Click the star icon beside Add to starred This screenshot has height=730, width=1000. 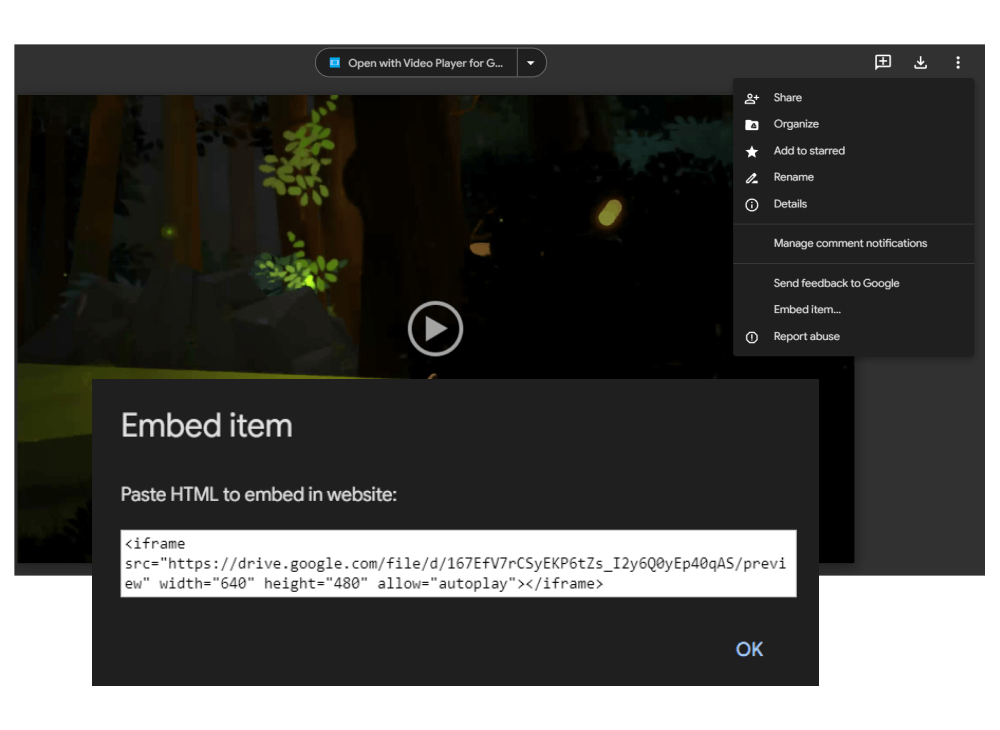752,152
